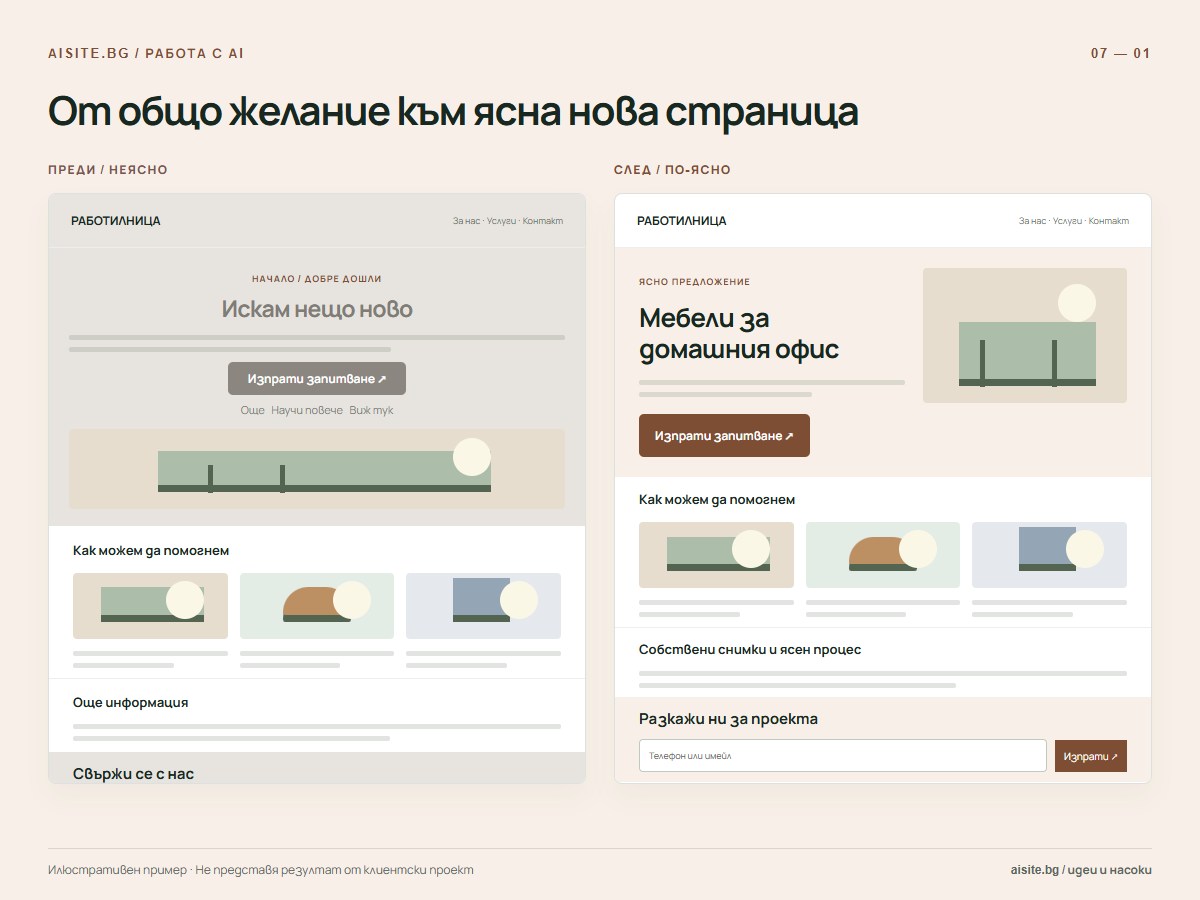Click the 'СЛЕД / ПО-ЯСНО' label
Screen dimensions: 1200x900
(672, 170)
